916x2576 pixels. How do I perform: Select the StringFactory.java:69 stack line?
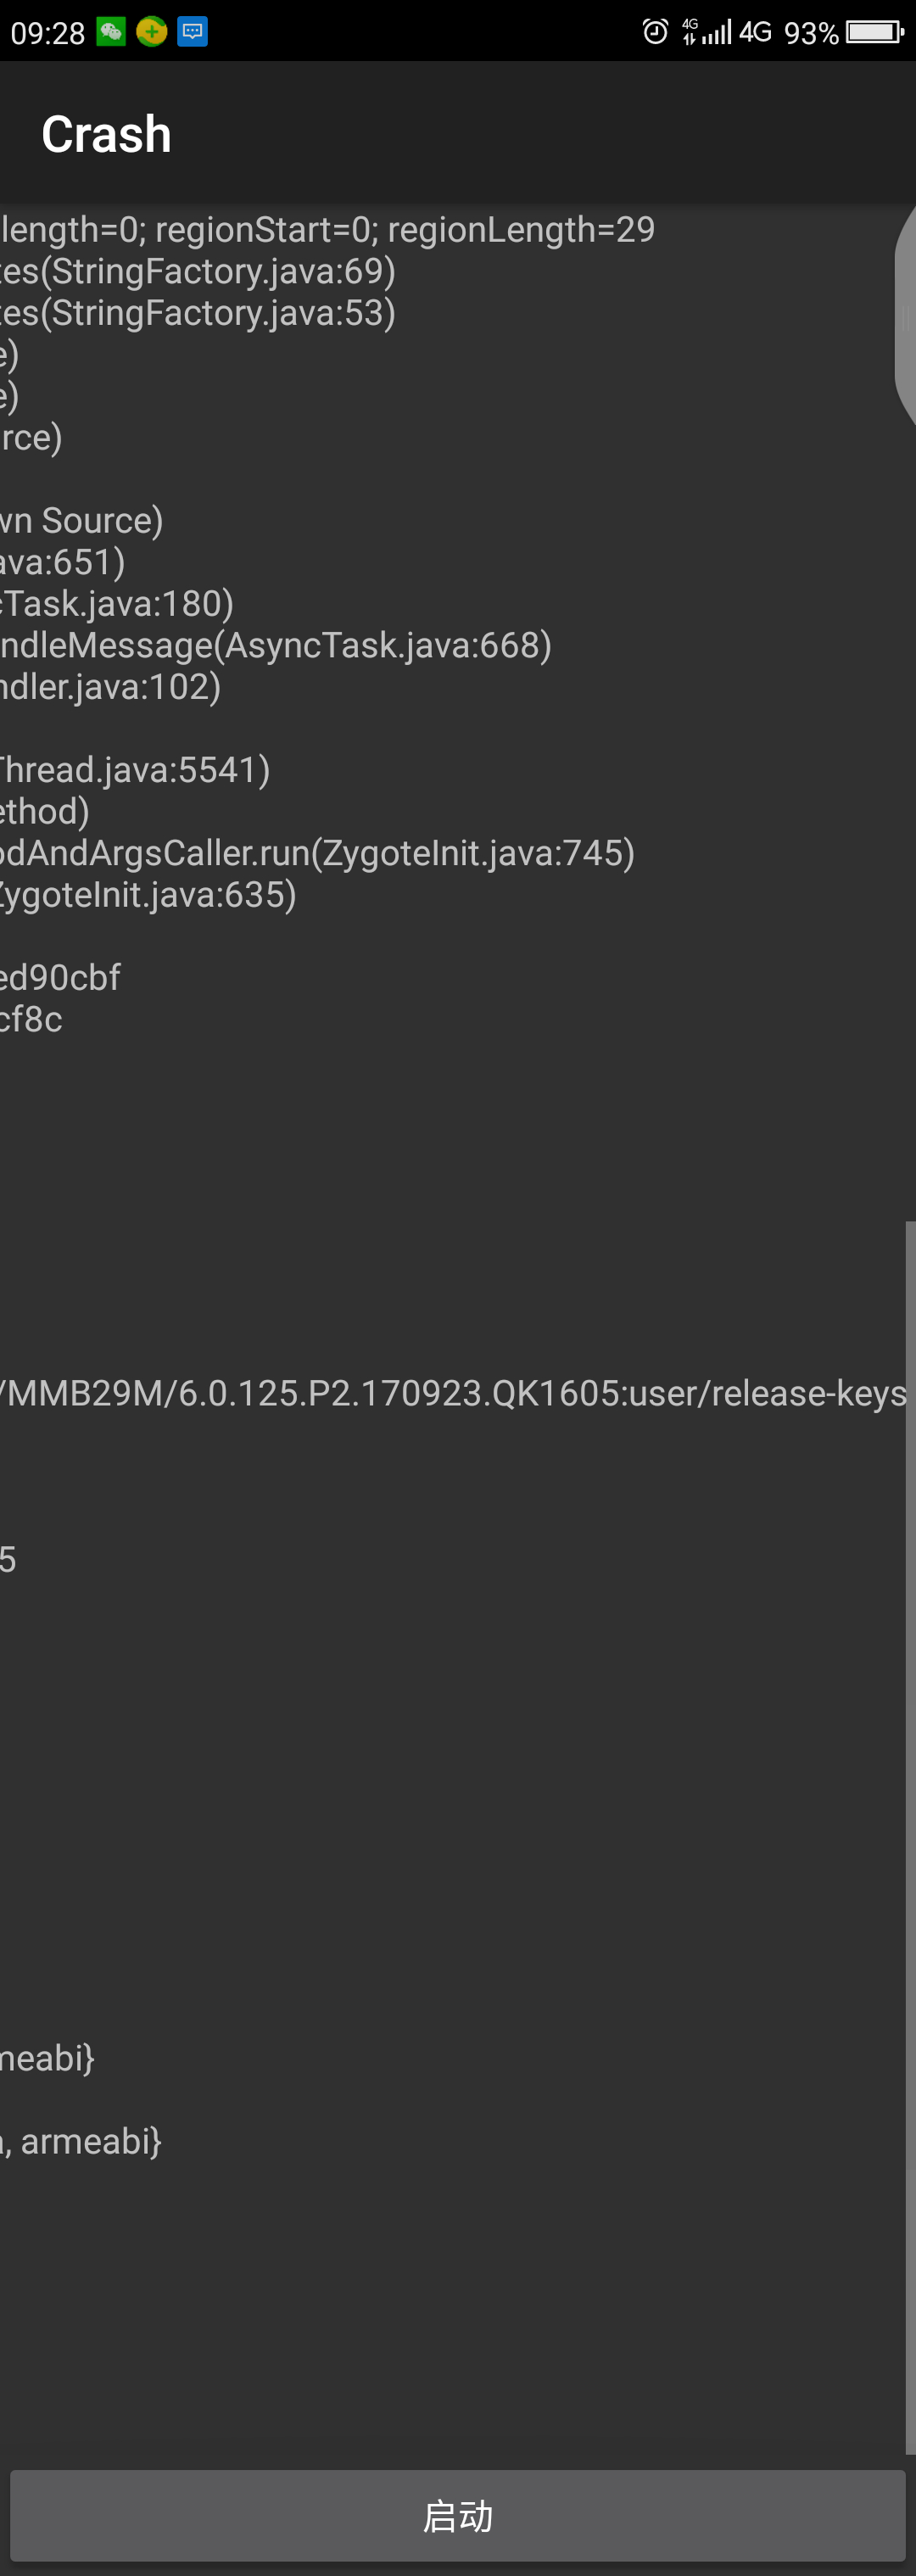pyautogui.click(x=198, y=272)
